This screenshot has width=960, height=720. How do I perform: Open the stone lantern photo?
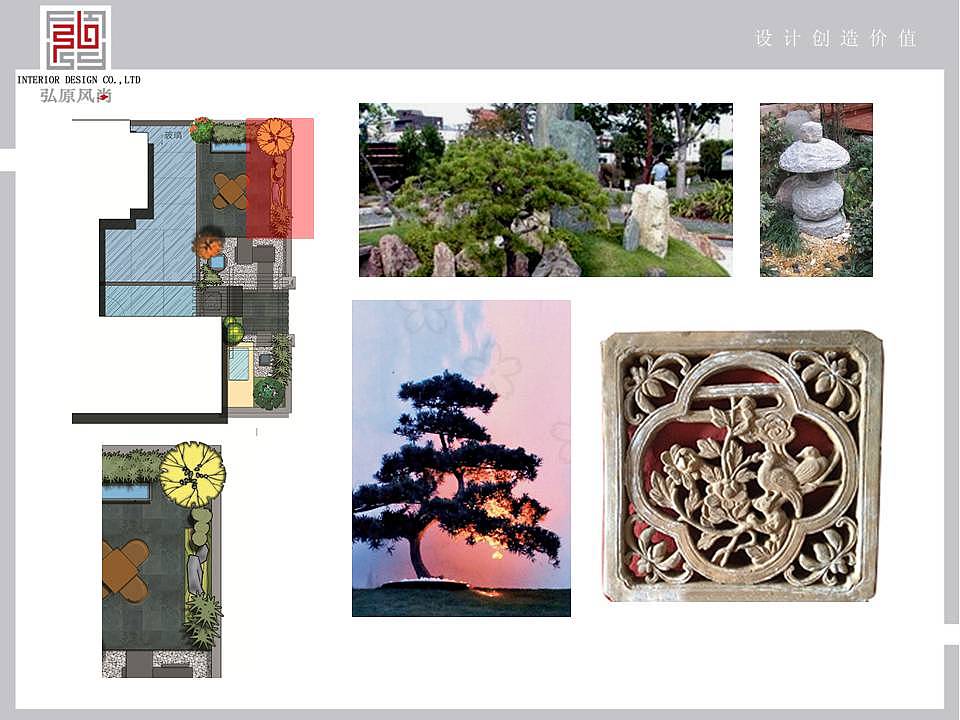pos(816,190)
